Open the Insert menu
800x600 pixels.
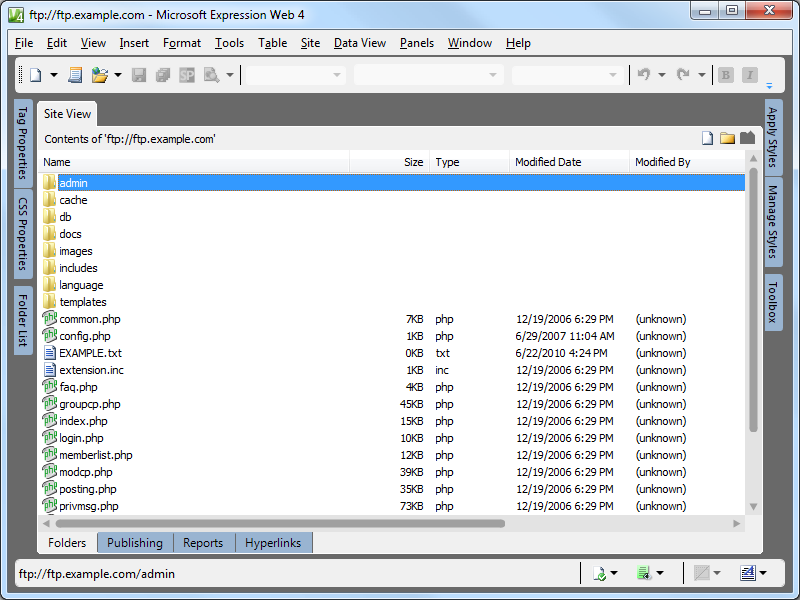pos(134,43)
